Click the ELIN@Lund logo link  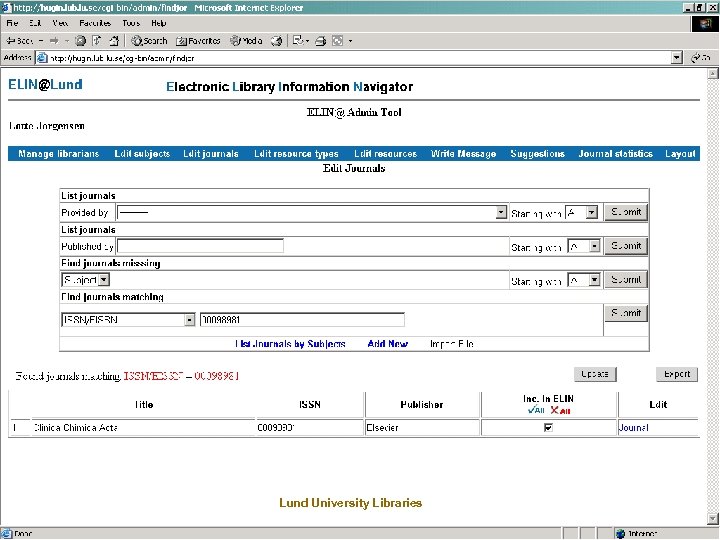click(x=45, y=84)
